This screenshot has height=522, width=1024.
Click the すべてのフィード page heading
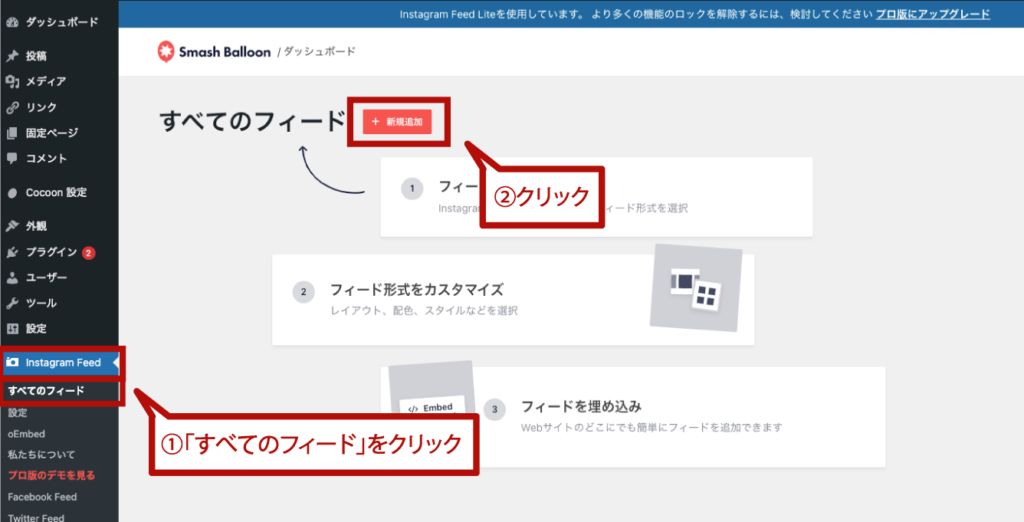[x=252, y=122]
